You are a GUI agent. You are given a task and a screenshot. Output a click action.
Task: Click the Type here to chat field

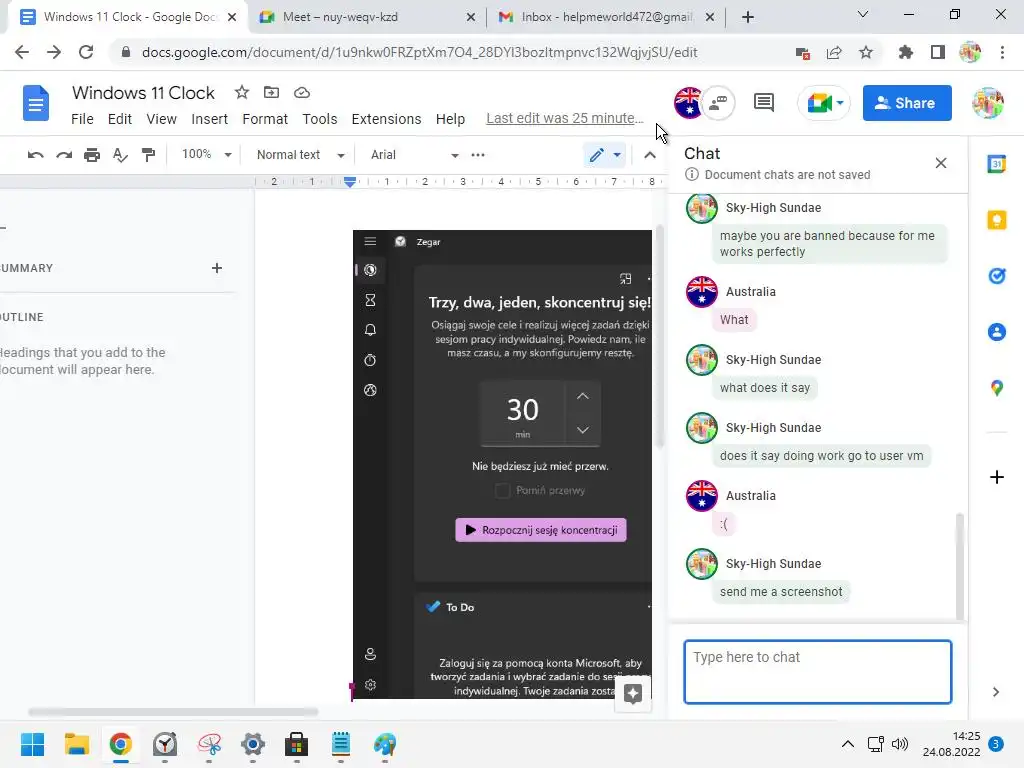[818, 671]
